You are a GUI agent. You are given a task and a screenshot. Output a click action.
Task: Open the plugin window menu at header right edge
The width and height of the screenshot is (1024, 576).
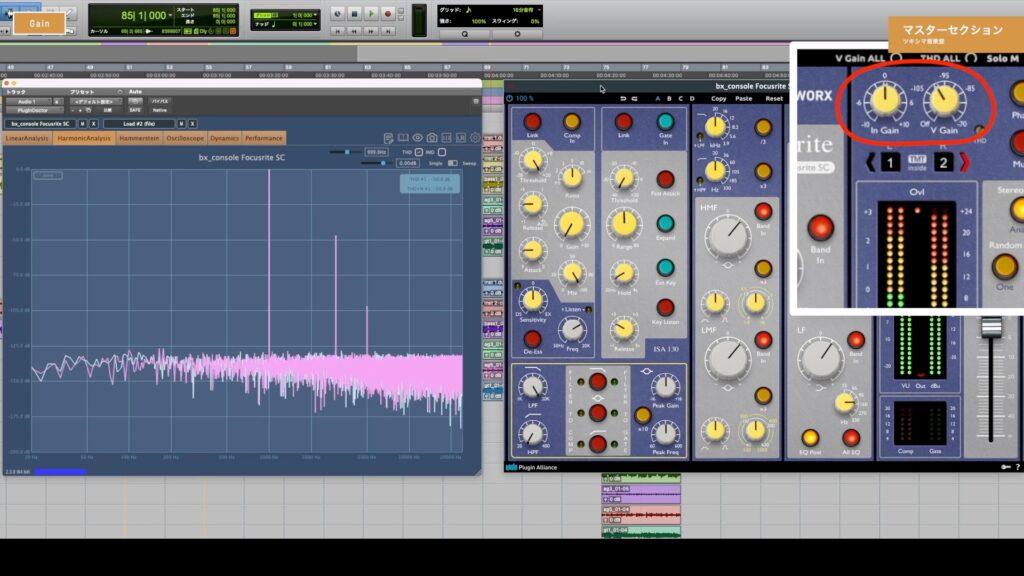476,101
